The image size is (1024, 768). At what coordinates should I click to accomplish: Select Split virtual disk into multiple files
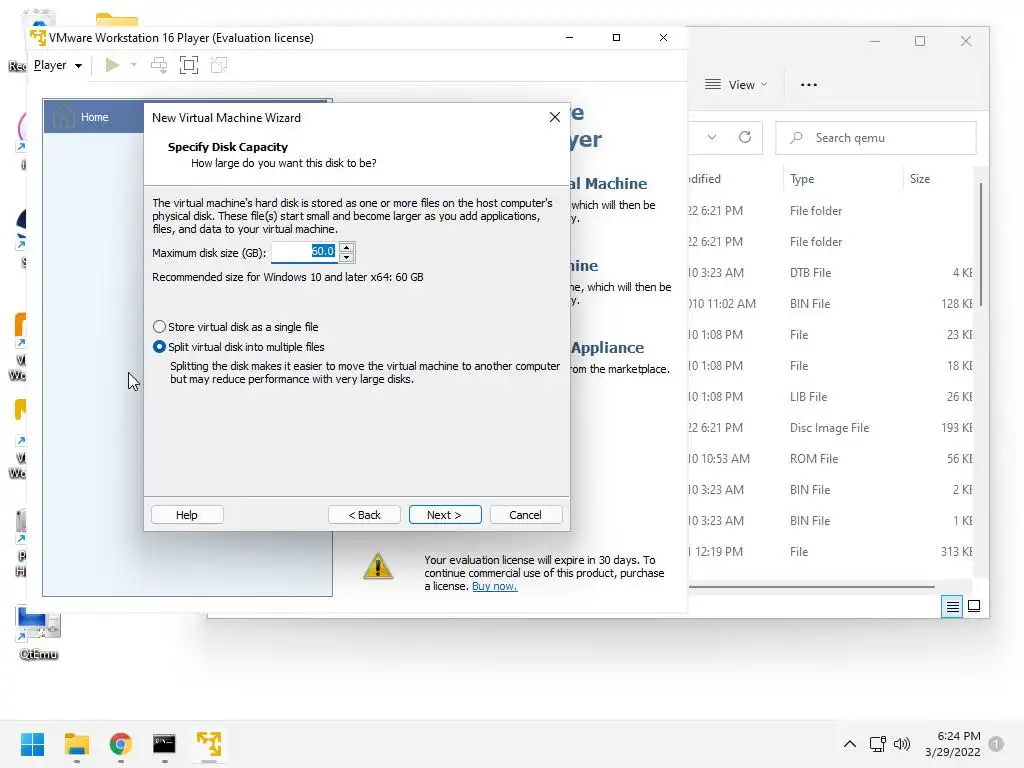tap(238, 347)
